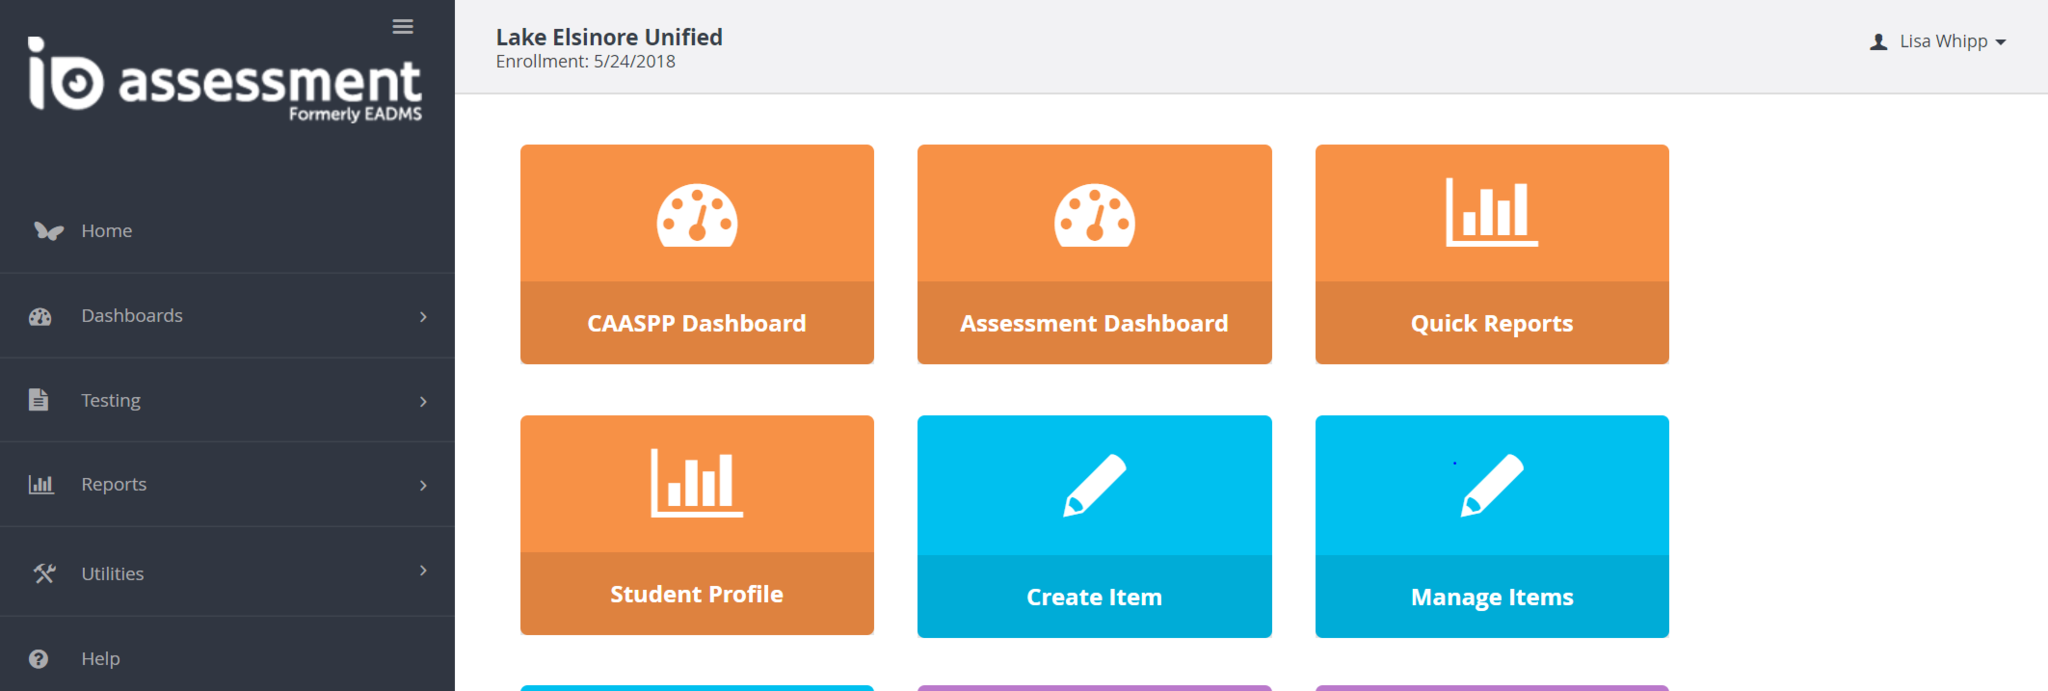
Task: Click the bar chart icon on Student Profile
Action: coord(697,483)
